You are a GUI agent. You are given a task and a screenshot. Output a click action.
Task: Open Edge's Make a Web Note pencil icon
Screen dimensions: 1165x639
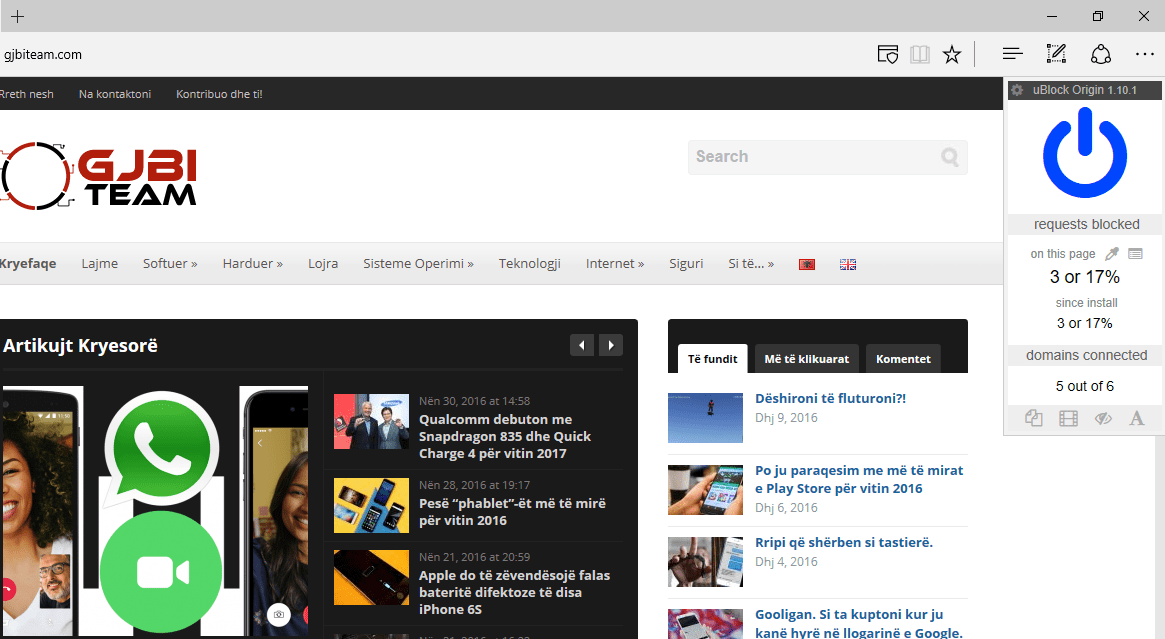tap(1055, 53)
